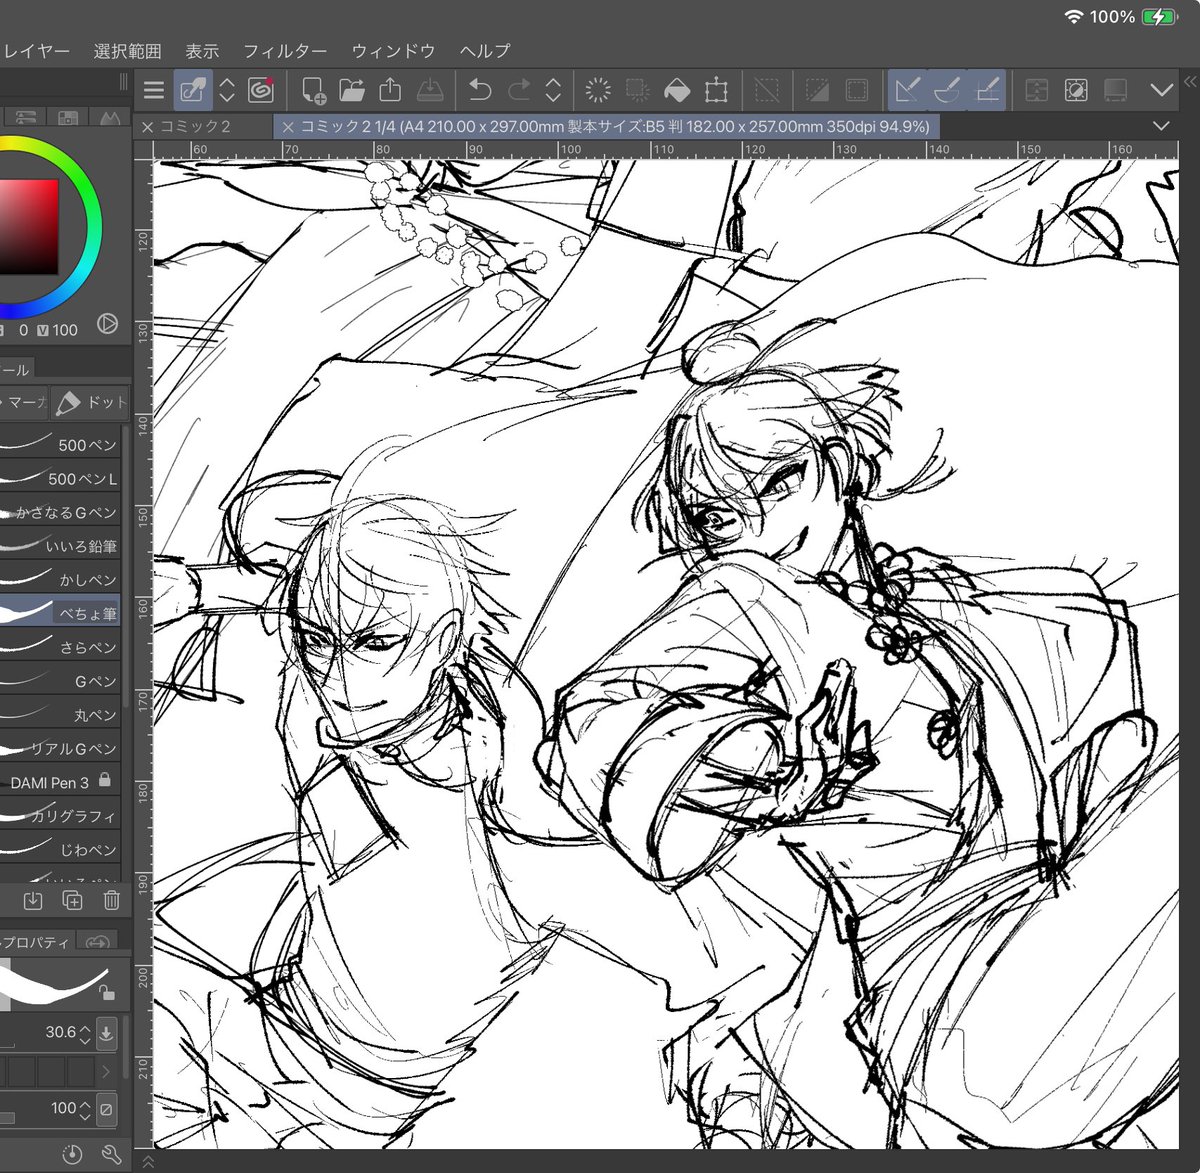Open sub tool detail wrench icon
This screenshot has width=1200, height=1173.
[111, 1155]
